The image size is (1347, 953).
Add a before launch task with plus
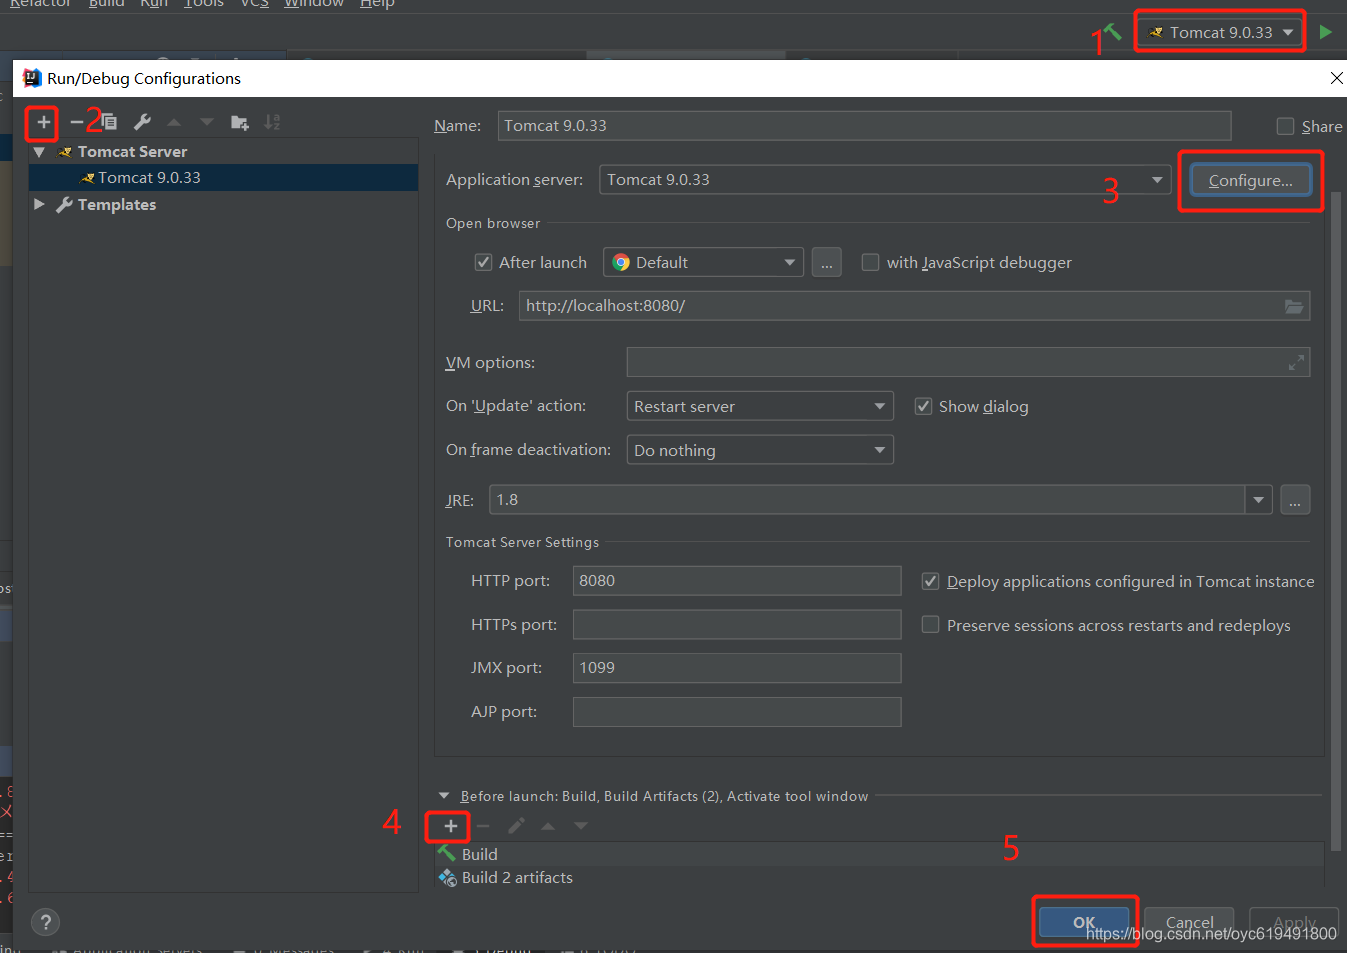tap(451, 826)
